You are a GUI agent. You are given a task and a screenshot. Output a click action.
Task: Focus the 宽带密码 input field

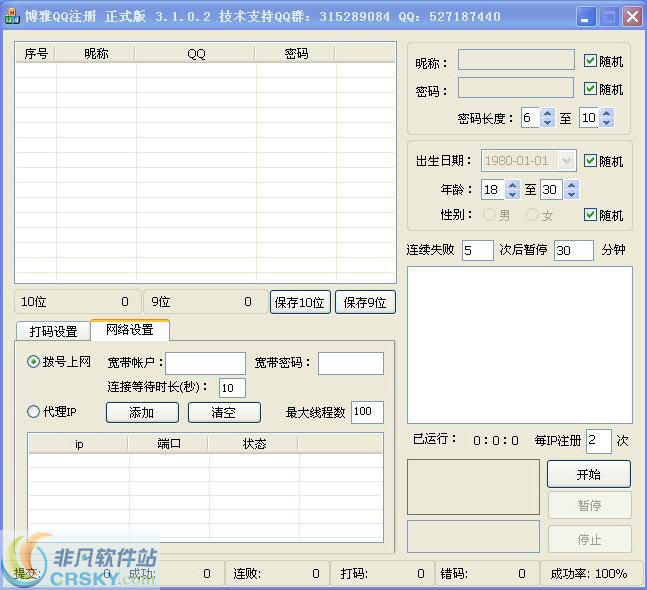(351, 363)
